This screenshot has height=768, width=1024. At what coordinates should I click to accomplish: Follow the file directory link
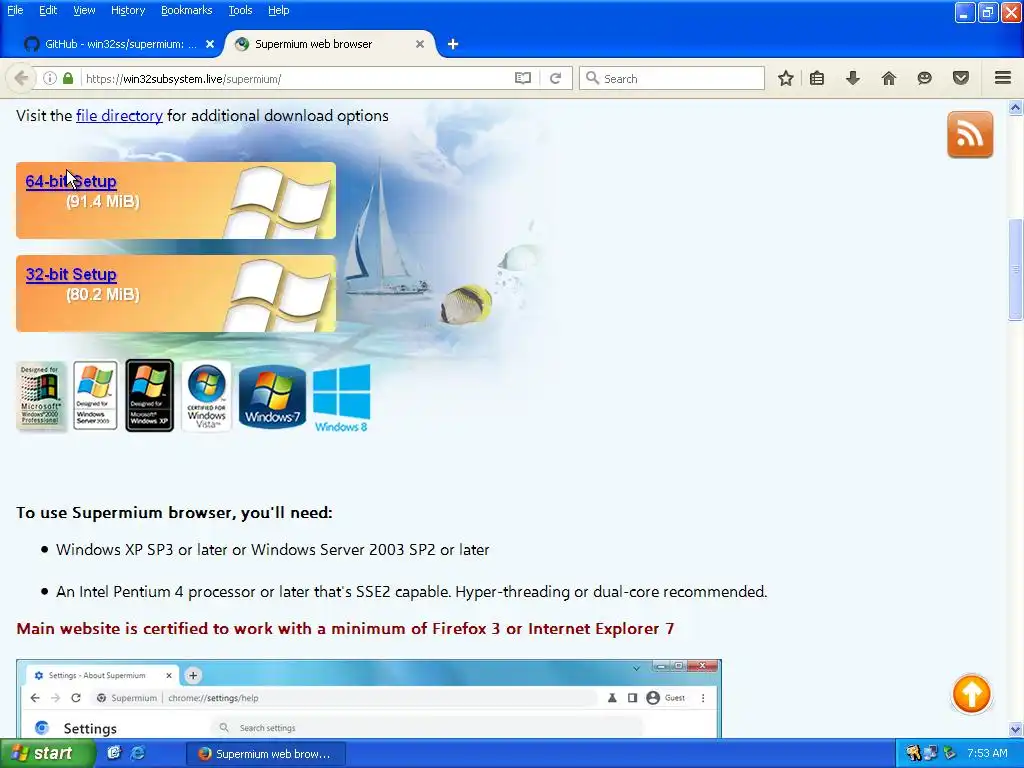120,116
